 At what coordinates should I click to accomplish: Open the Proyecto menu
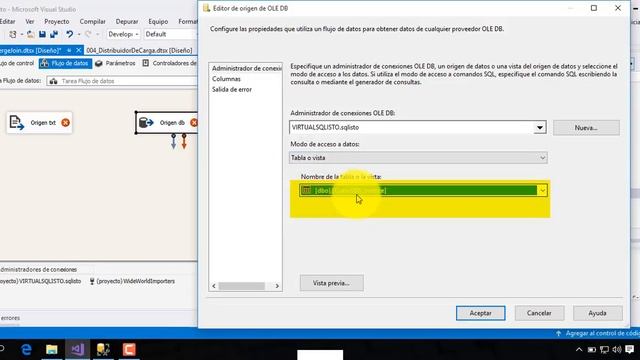[57, 21]
